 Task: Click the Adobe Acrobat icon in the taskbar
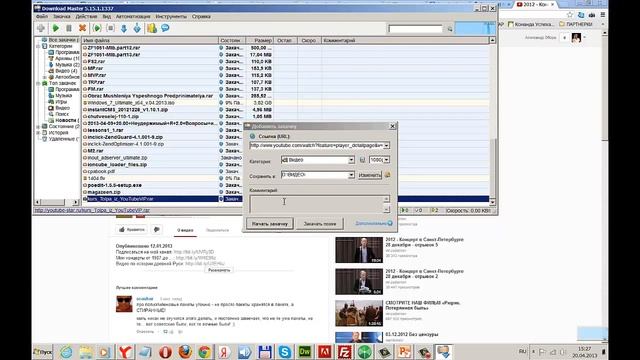point(324,352)
